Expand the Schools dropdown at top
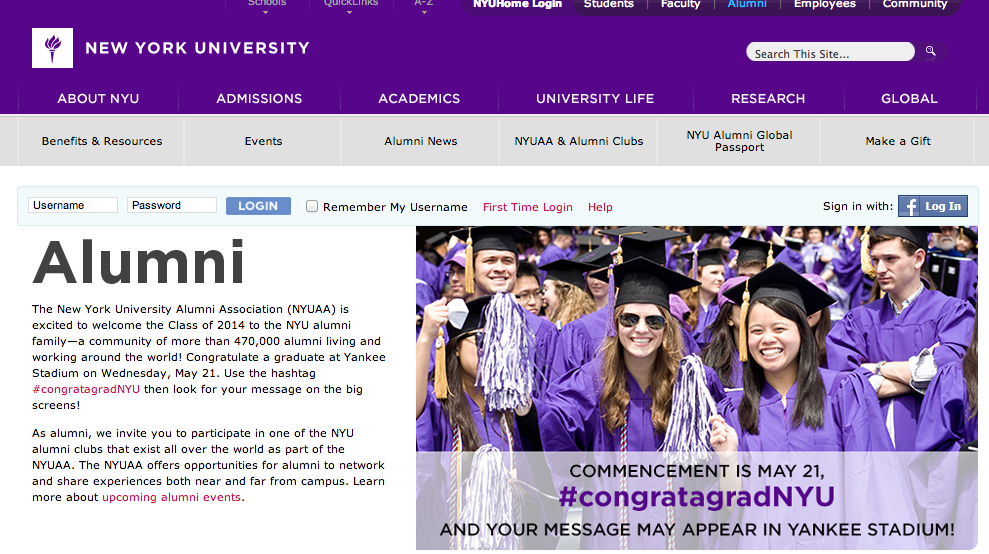 click(267, 4)
